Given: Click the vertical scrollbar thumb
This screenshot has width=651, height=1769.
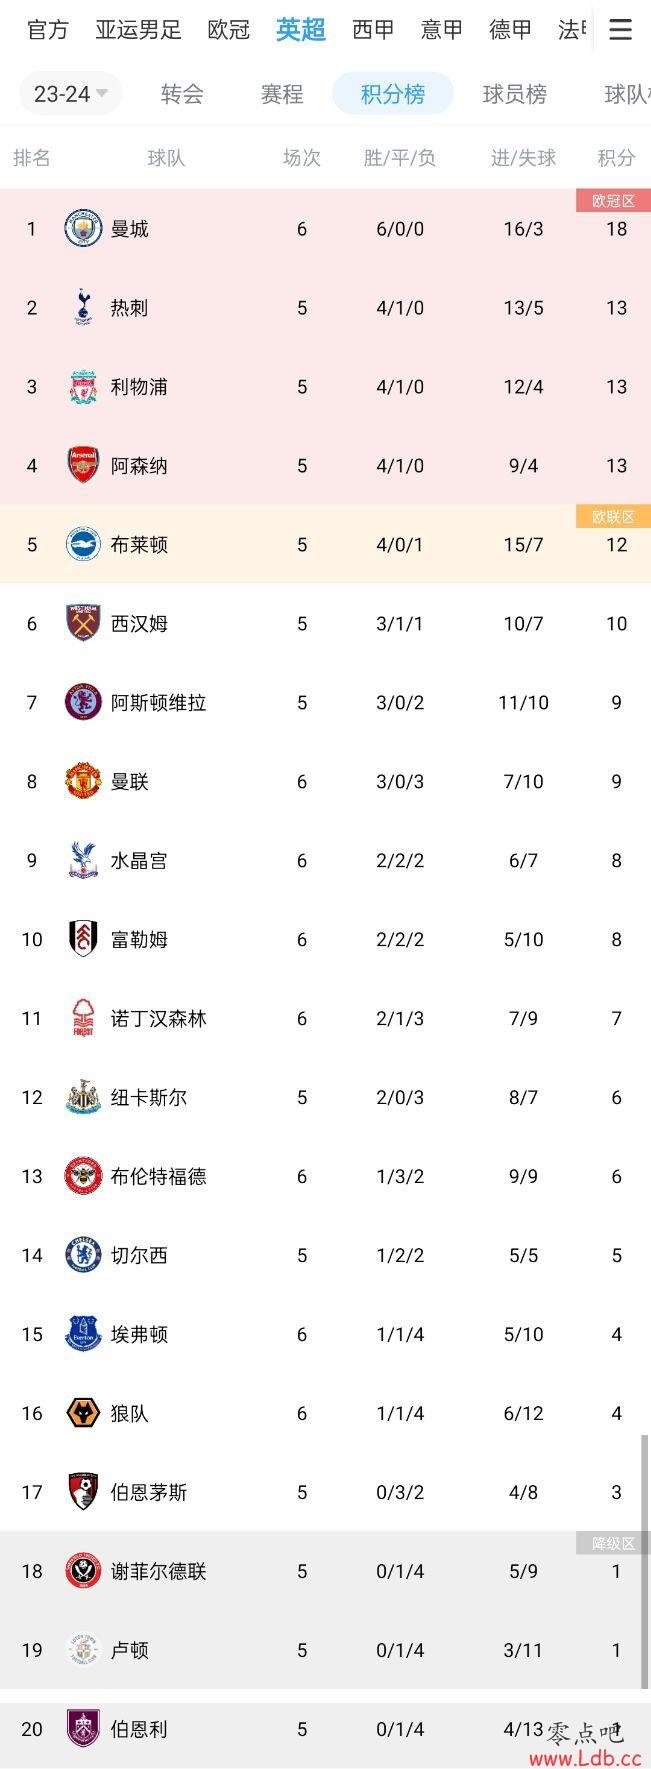Looking at the screenshot, I should click(x=644, y=1561).
